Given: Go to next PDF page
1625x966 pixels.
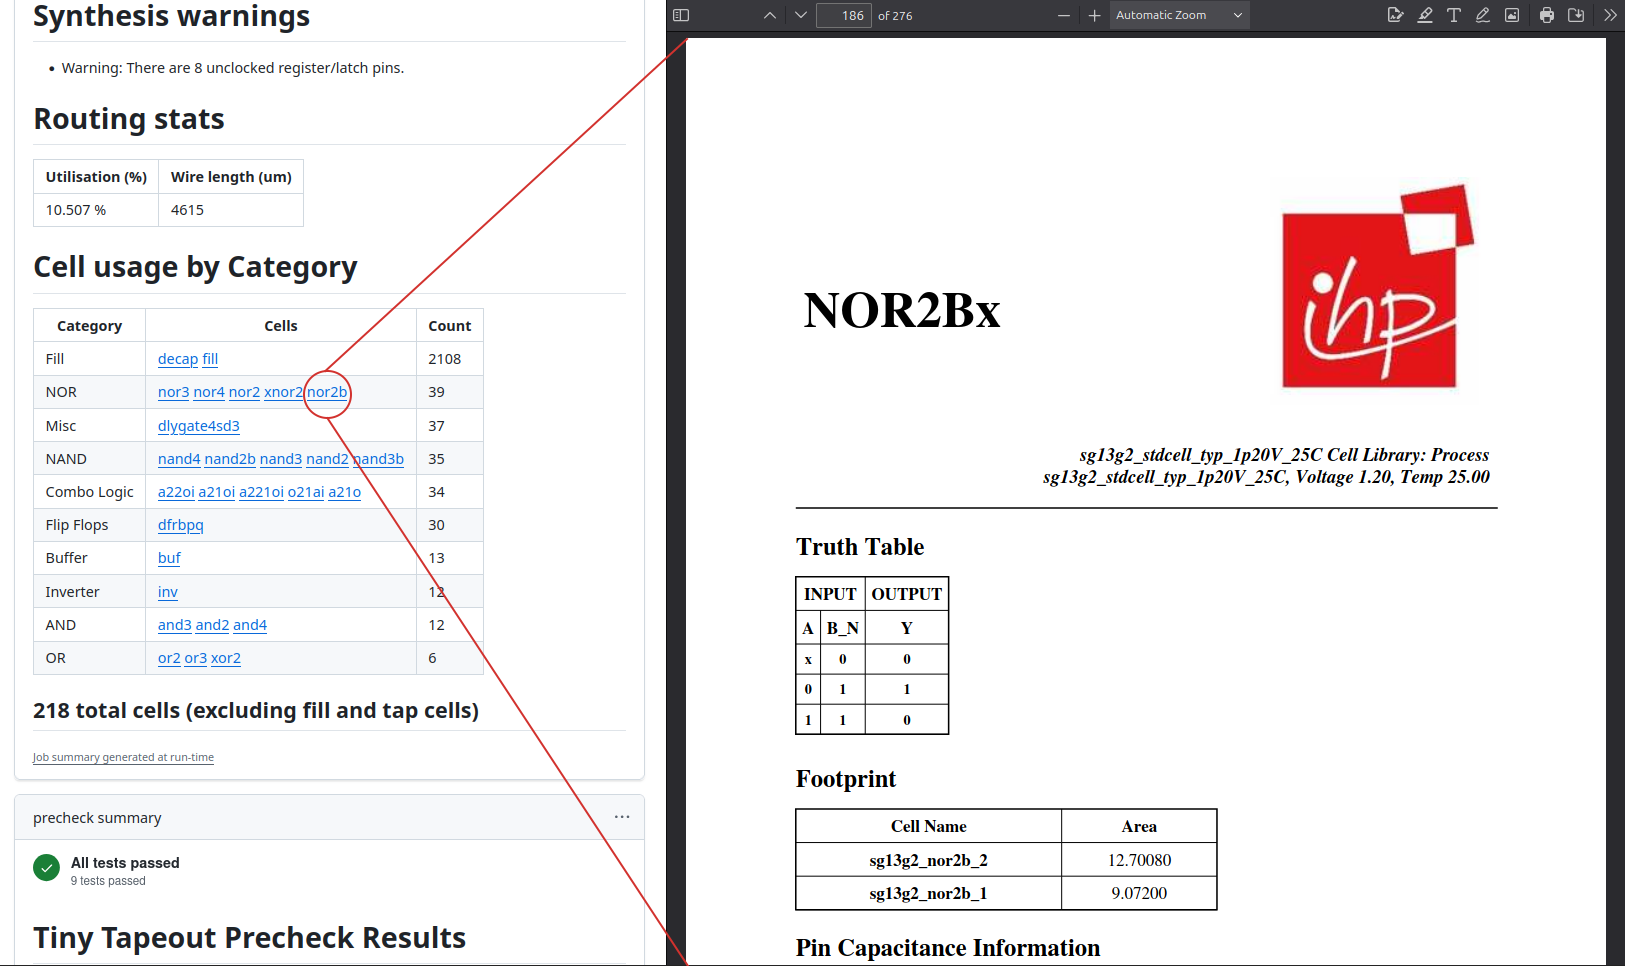Looking at the screenshot, I should [801, 15].
